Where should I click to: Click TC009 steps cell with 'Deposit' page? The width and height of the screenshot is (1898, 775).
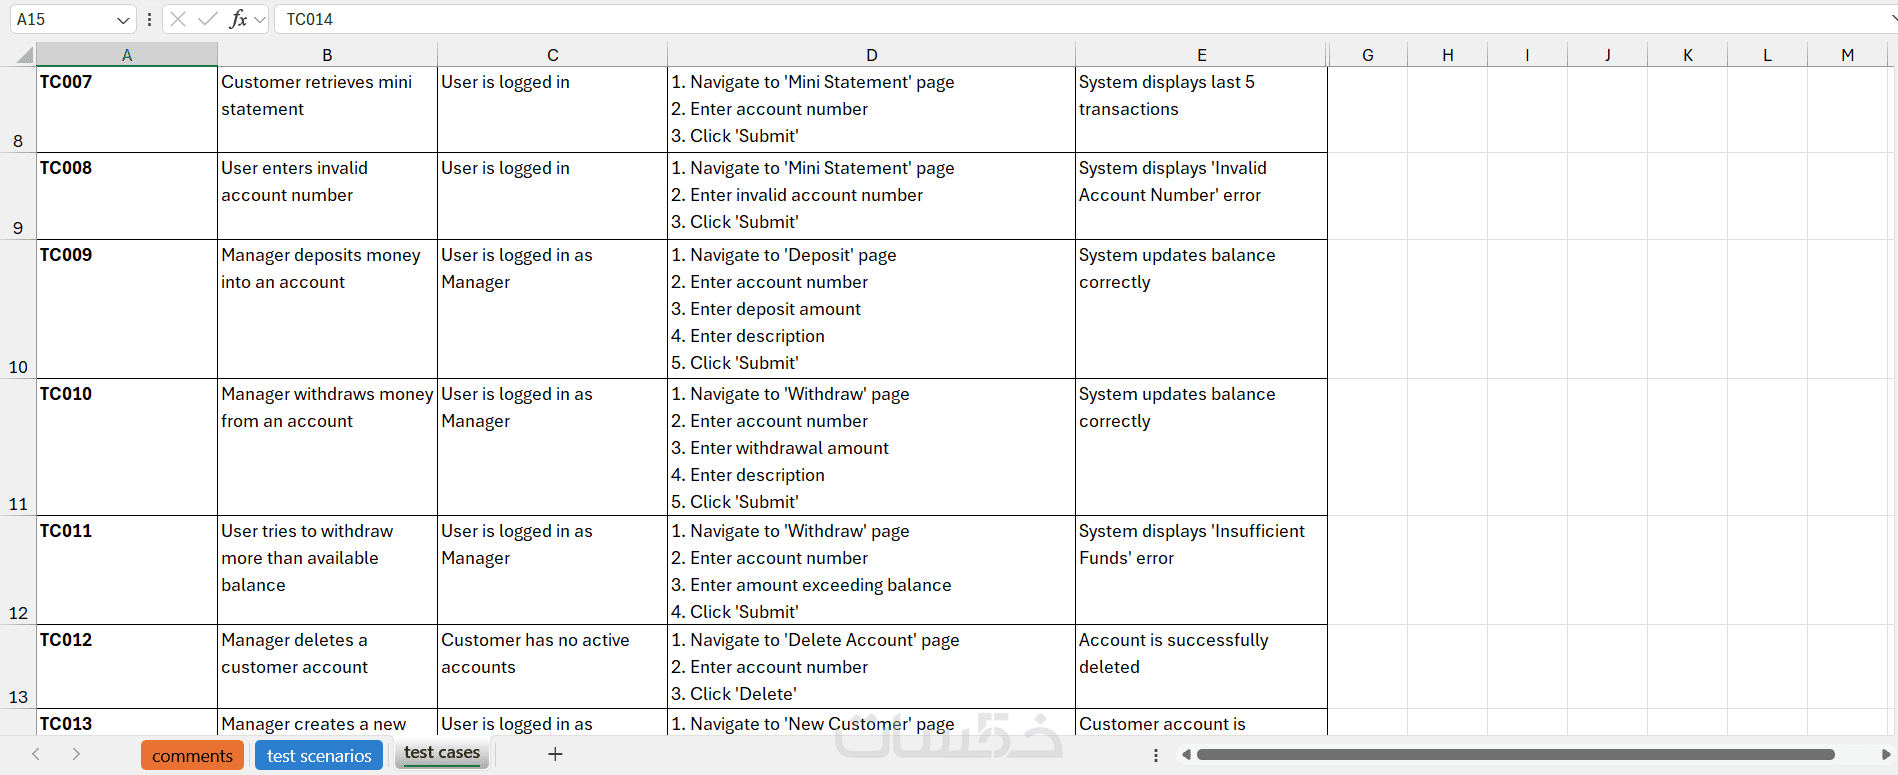point(871,309)
